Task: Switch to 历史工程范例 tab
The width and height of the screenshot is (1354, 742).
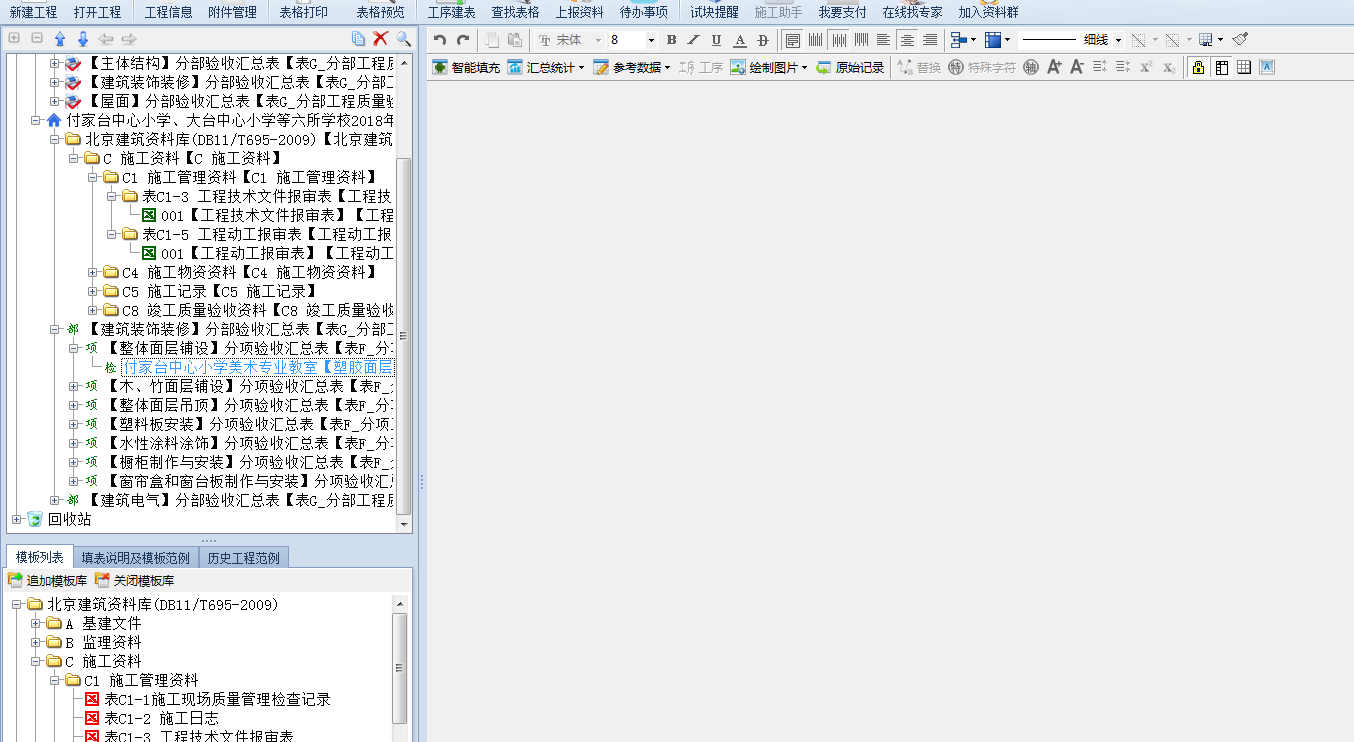Action: coord(244,557)
